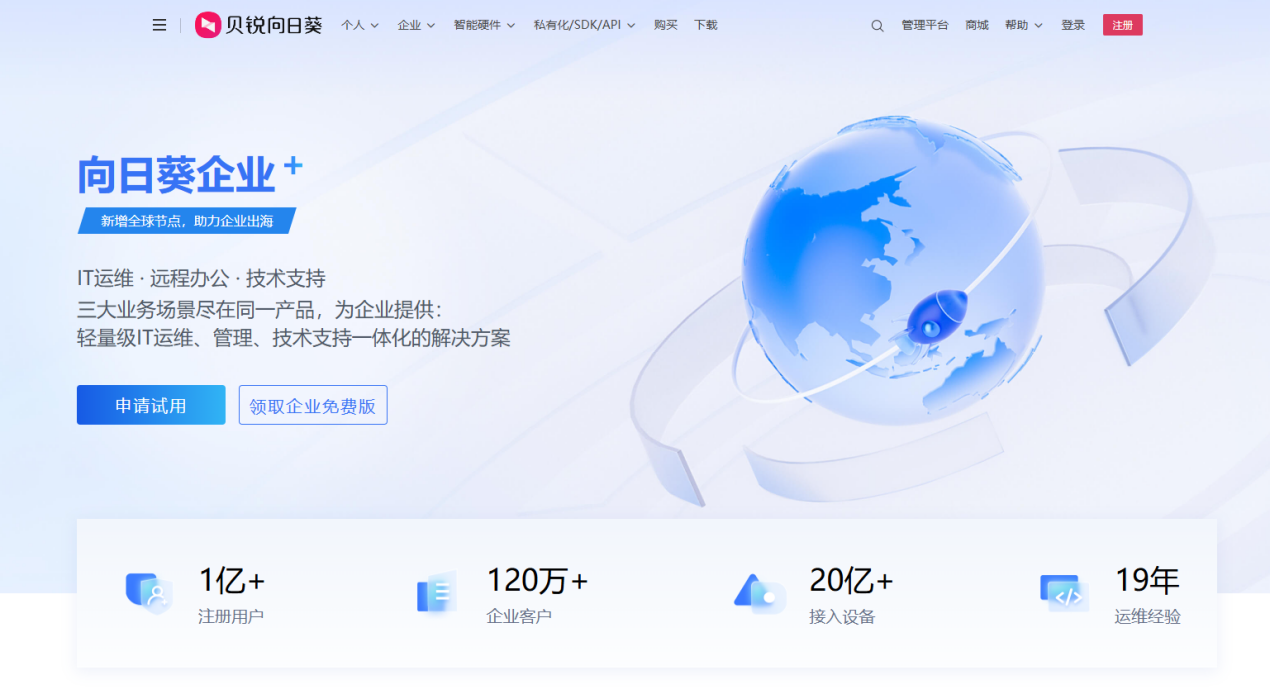Click the 20亿+ statistic text
This screenshot has height=699, width=1270.
pyautogui.click(x=851, y=580)
